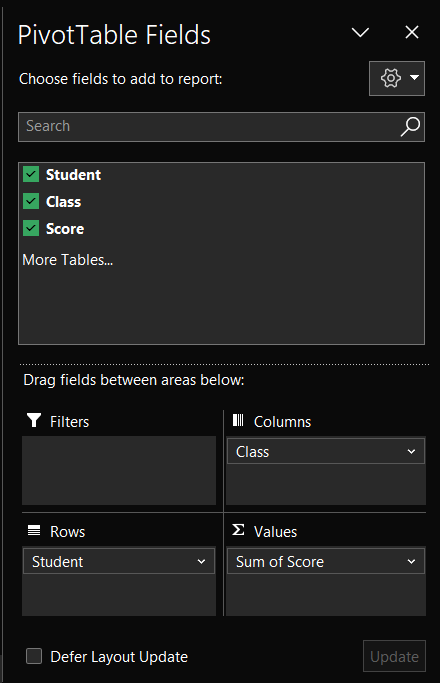Click the Values sigma icon
This screenshot has height=683, width=440.
point(238,530)
